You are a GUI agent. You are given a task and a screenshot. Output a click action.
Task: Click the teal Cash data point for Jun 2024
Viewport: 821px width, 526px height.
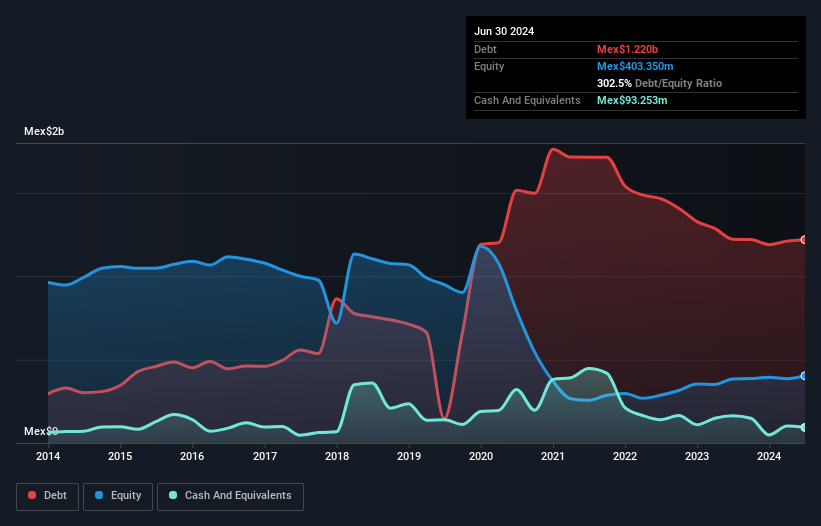804,428
